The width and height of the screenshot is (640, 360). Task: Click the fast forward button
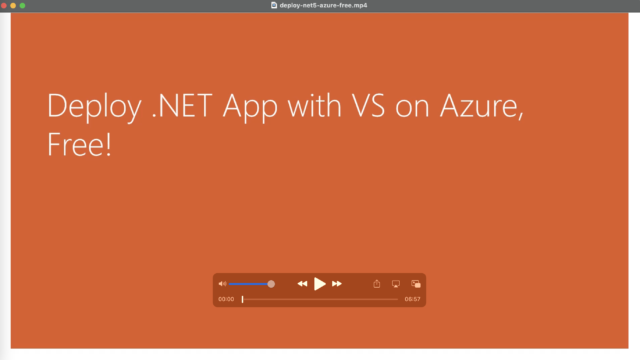pyautogui.click(x=337, y=284)
